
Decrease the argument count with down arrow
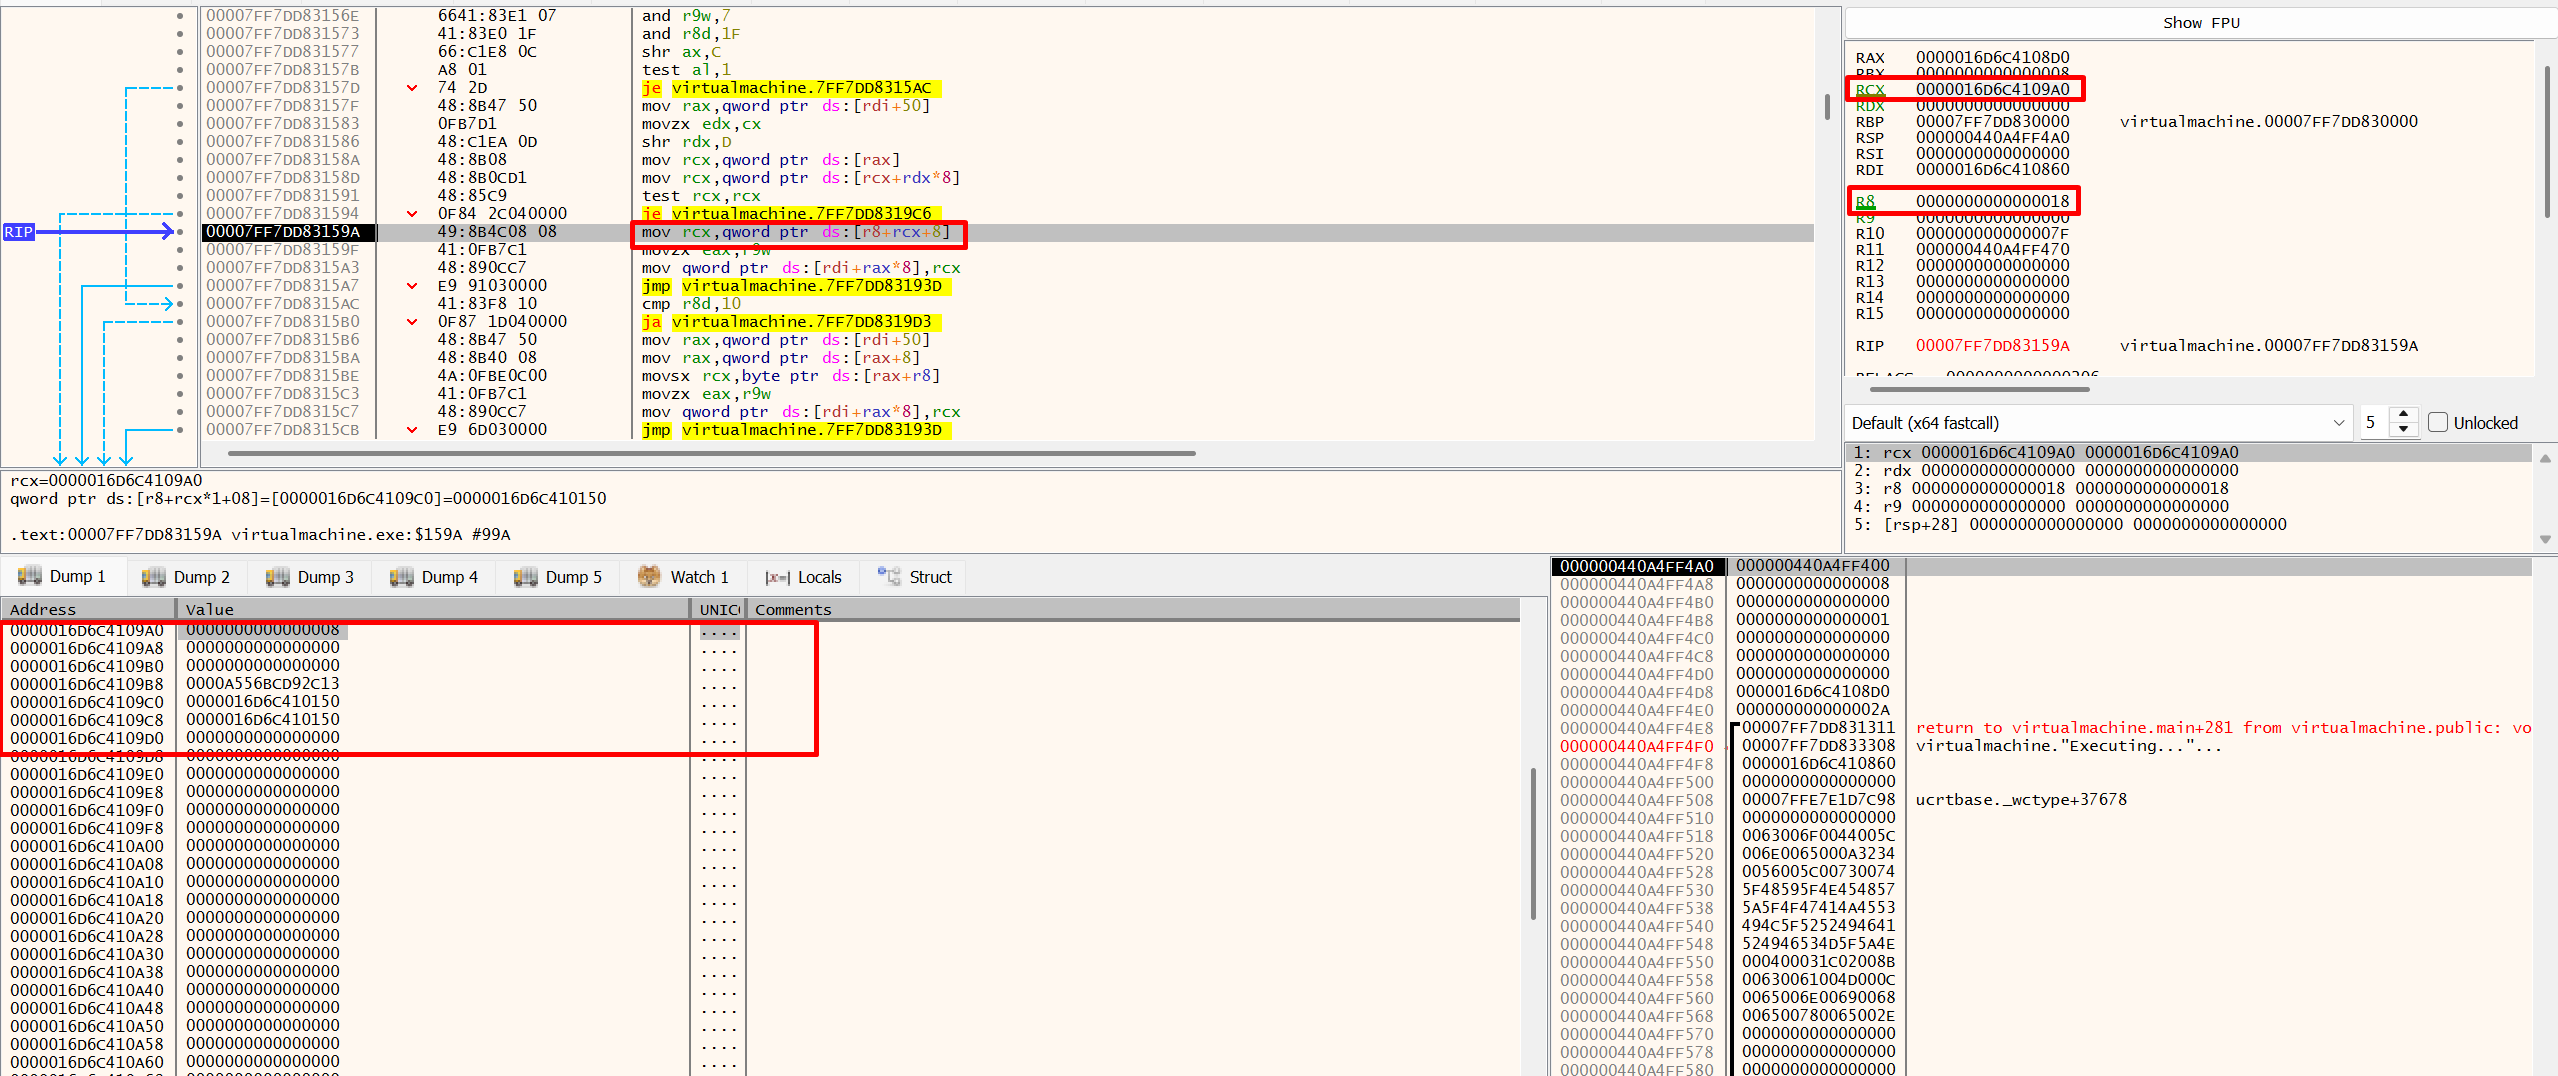click(x=2404, y=429)
